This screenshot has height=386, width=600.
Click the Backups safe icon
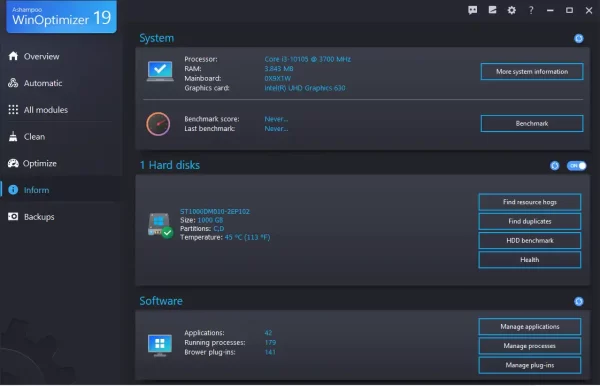point(13,217)
